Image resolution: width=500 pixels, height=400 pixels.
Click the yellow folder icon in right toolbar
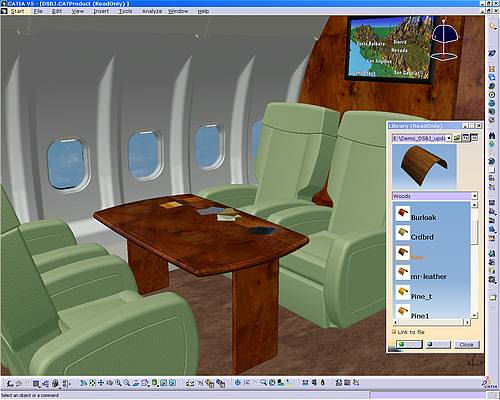[x=492, y=297]
